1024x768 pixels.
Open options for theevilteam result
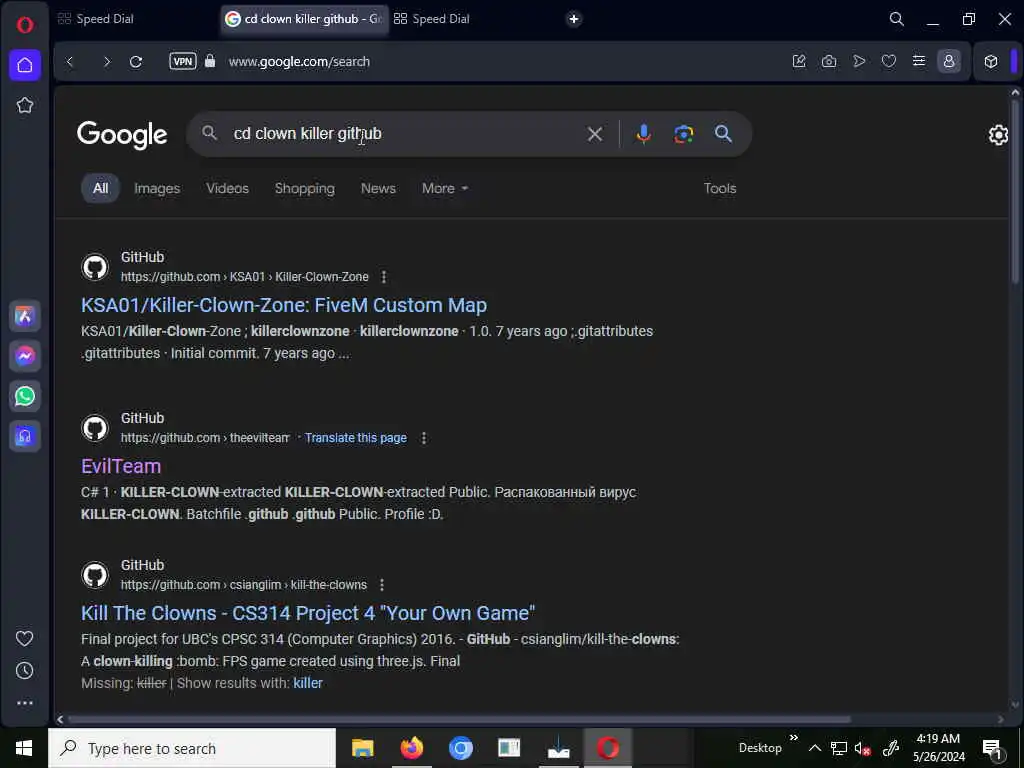point(424,438)
